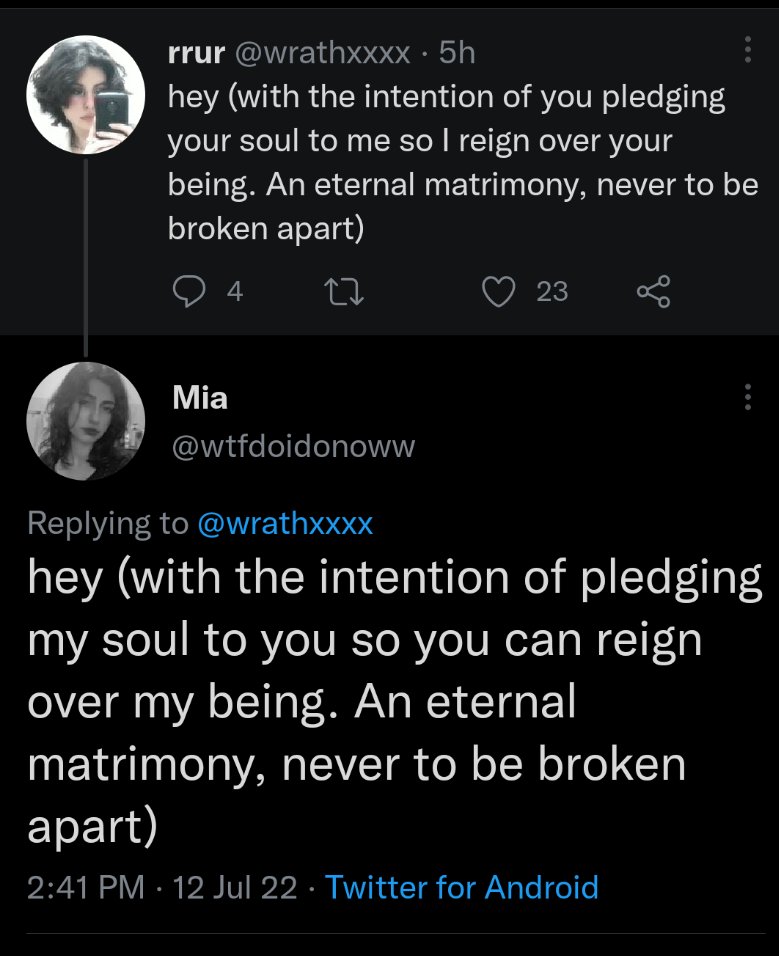
Task: Open more options on rrur's tweet
Action: 747,49
